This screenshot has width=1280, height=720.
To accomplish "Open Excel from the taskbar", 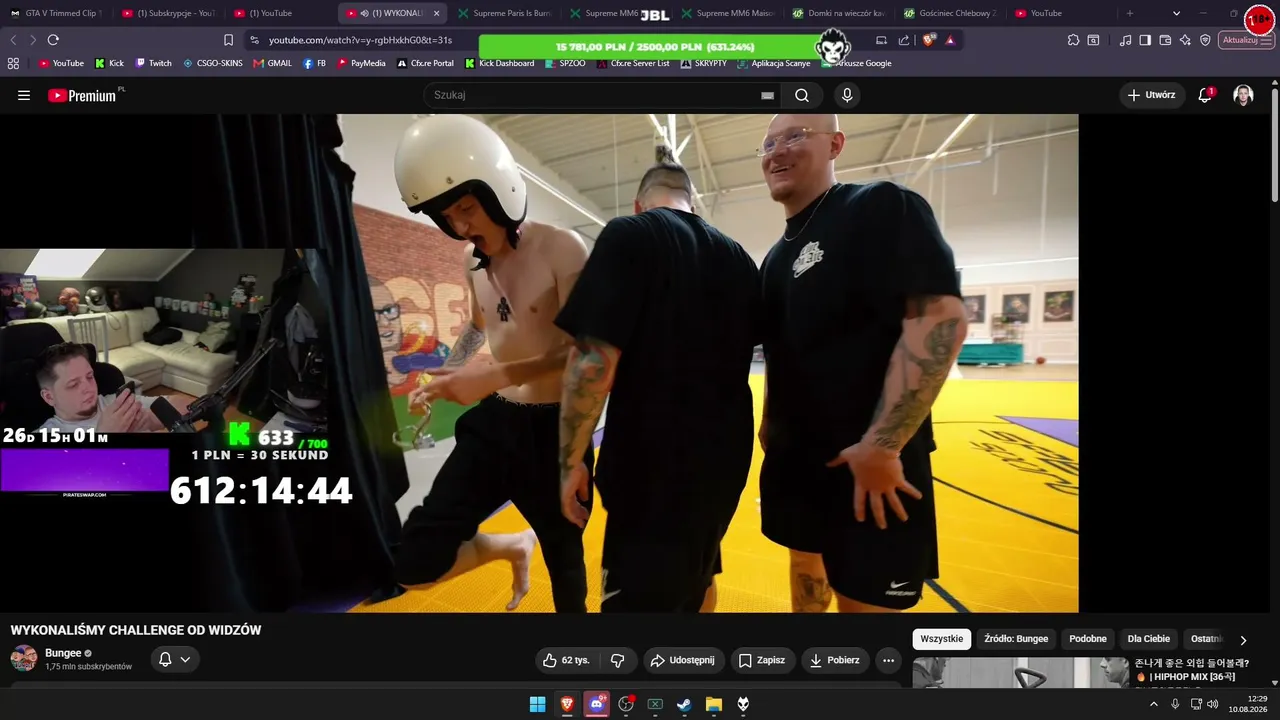I will 655,704.
